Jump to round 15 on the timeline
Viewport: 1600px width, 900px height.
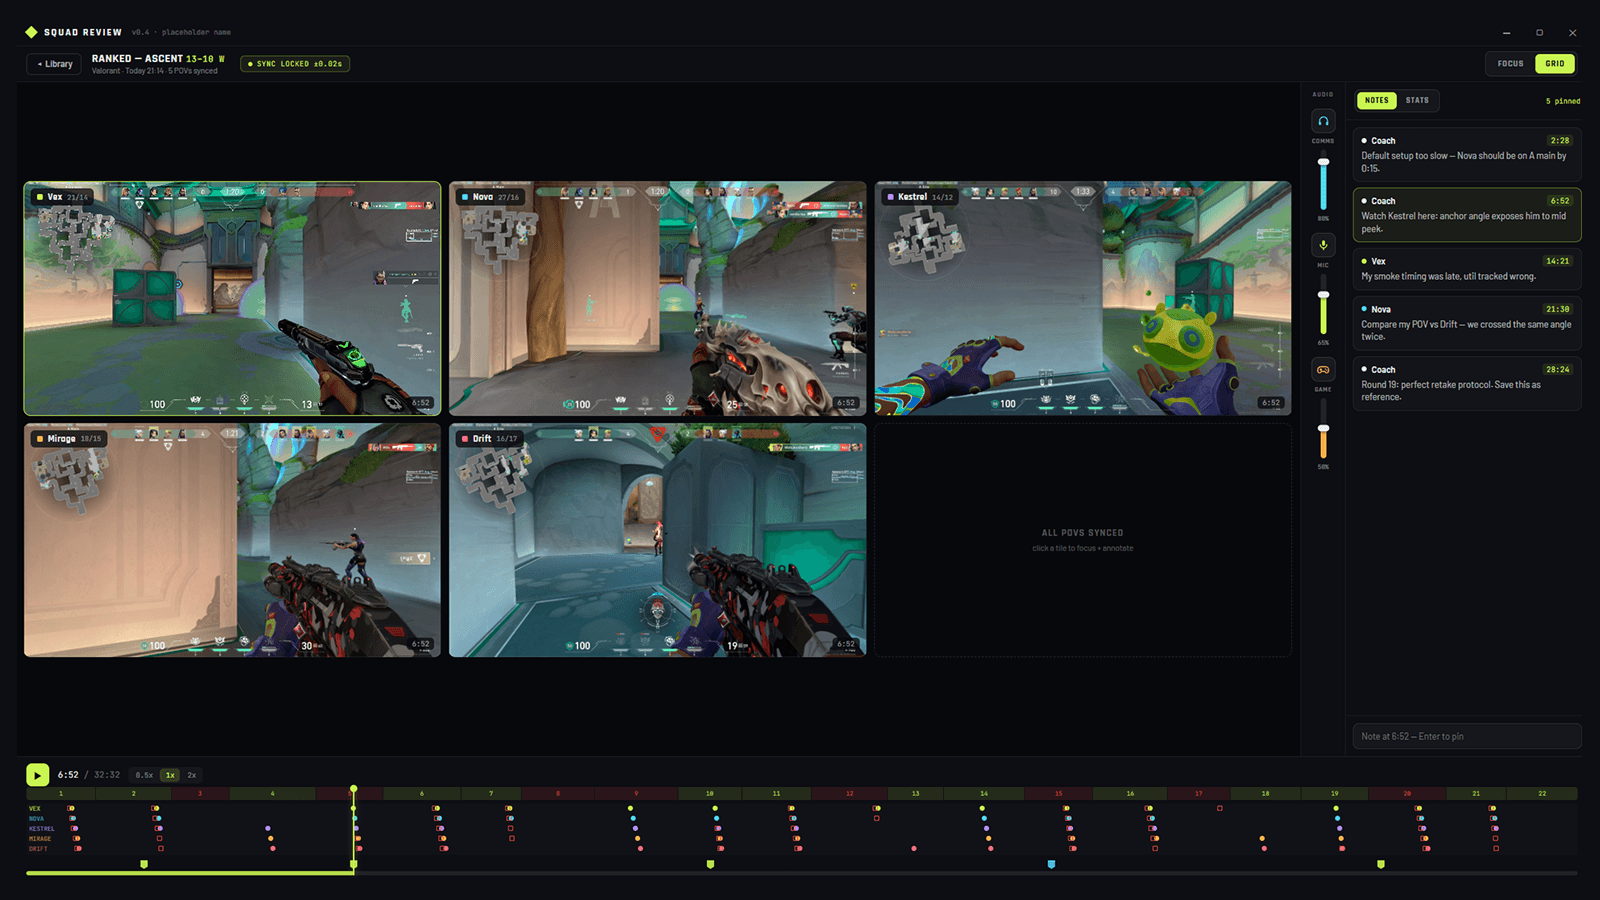pyautogui.click(x=1058, y=793)
